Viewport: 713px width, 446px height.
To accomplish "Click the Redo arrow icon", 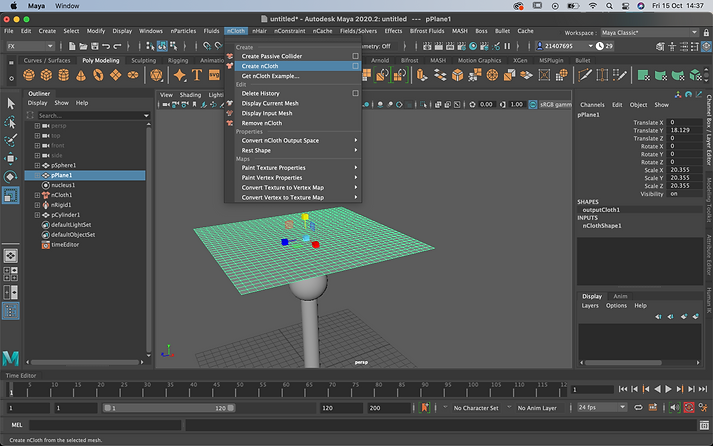I will [x=117, y=46].
